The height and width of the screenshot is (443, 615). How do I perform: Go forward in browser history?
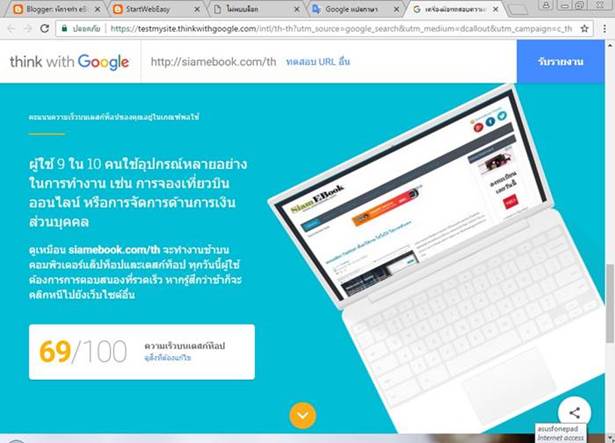[28, 29]
